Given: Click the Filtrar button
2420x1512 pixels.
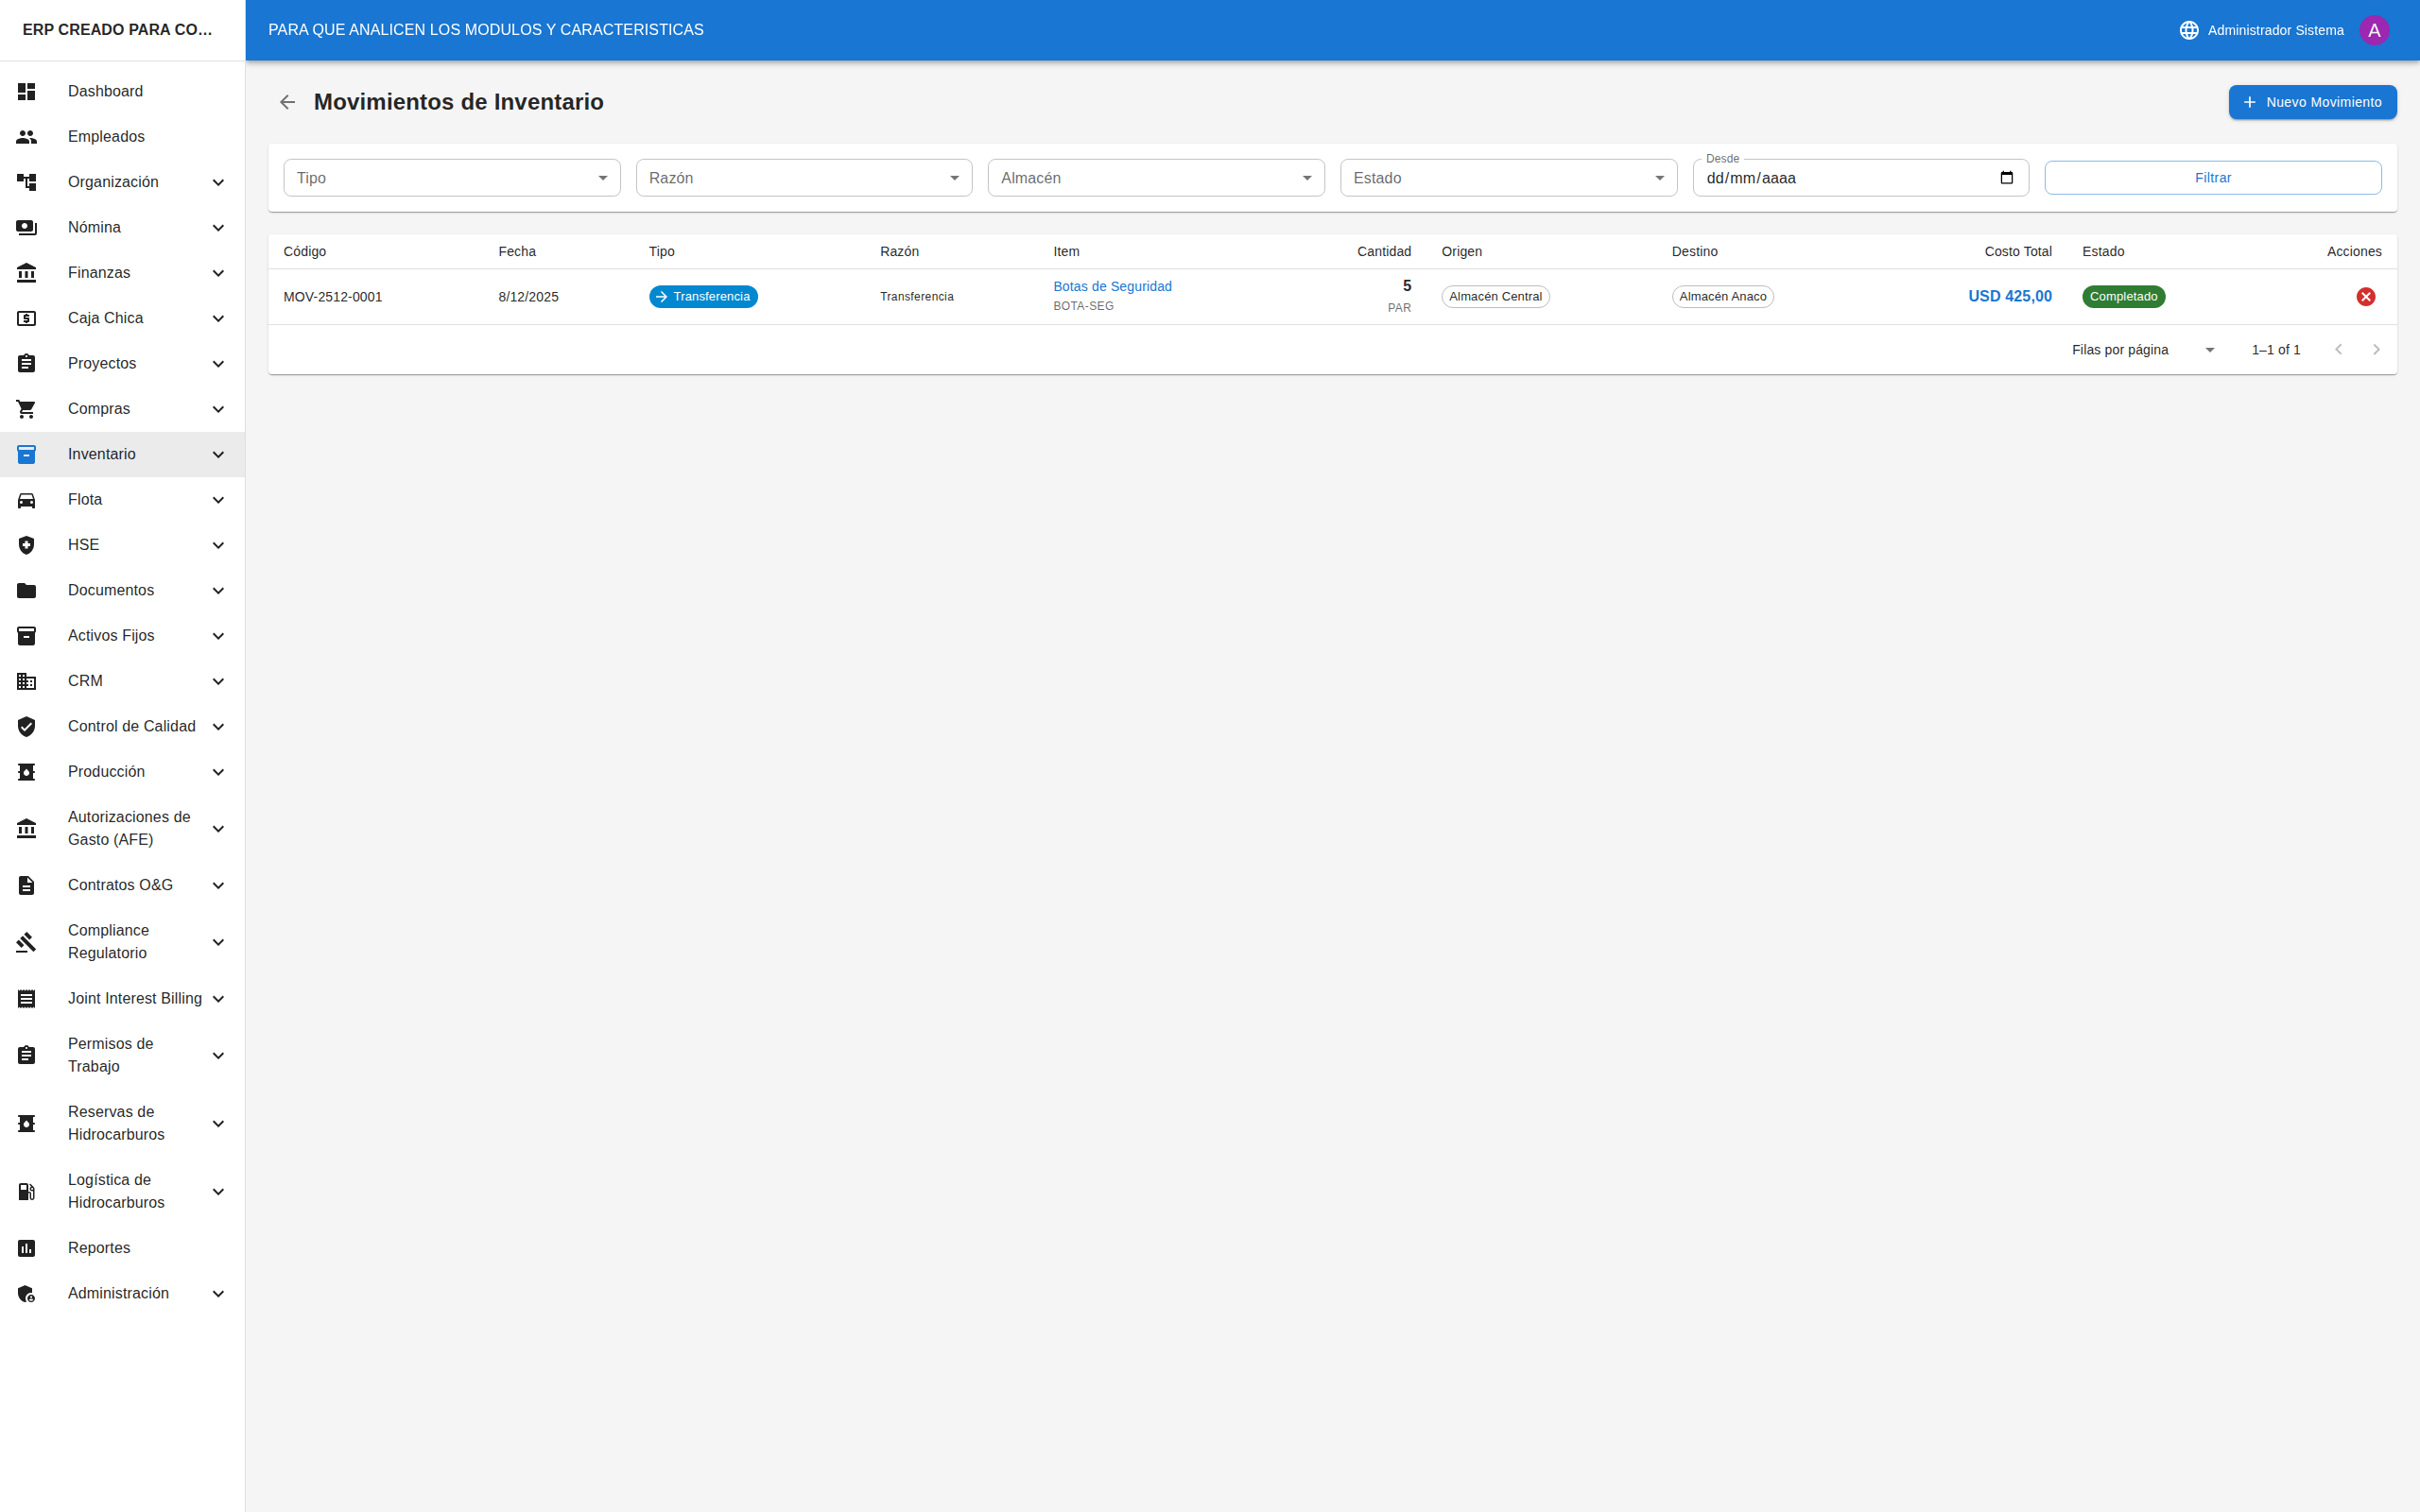Looking at the screenshot, I should tap(2212, 177).
